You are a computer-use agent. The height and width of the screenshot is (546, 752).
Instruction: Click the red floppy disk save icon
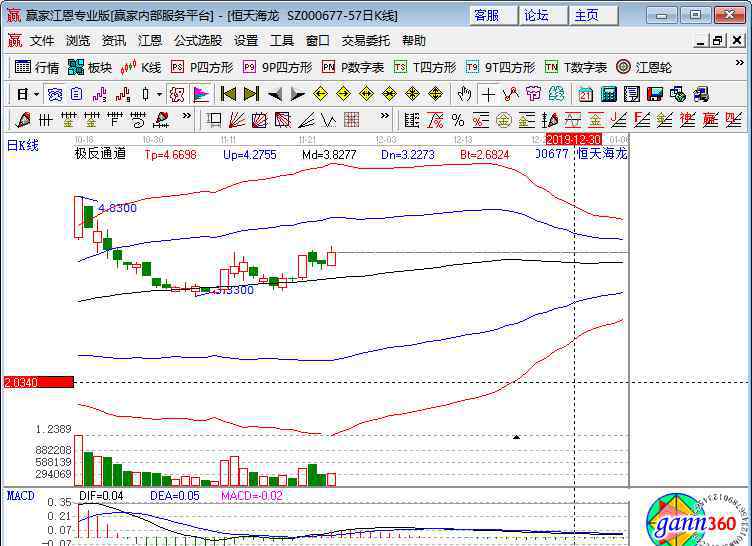coord(655,94)
